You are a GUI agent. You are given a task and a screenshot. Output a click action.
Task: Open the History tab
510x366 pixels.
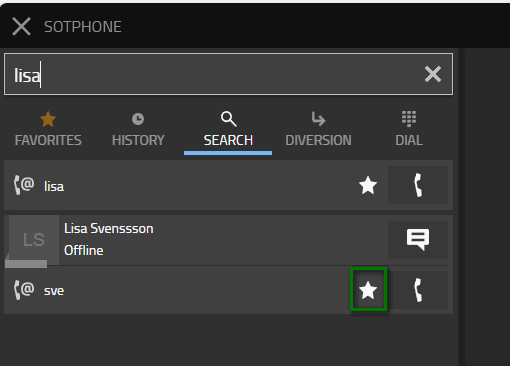pos(138,129)
